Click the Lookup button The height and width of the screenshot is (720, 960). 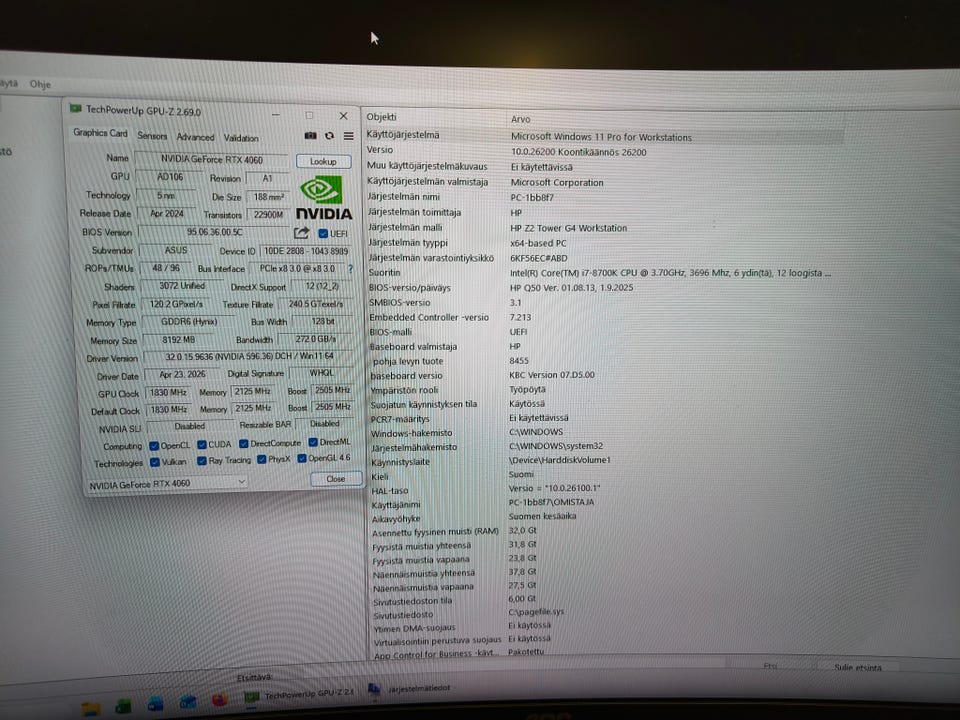(323, 162)
